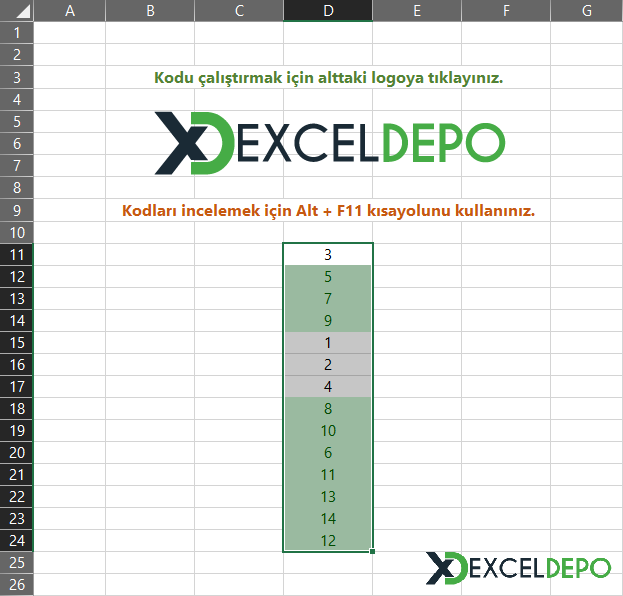Select column G header
The height and width of the screenshot is (596, 623).
coord(587,10)
